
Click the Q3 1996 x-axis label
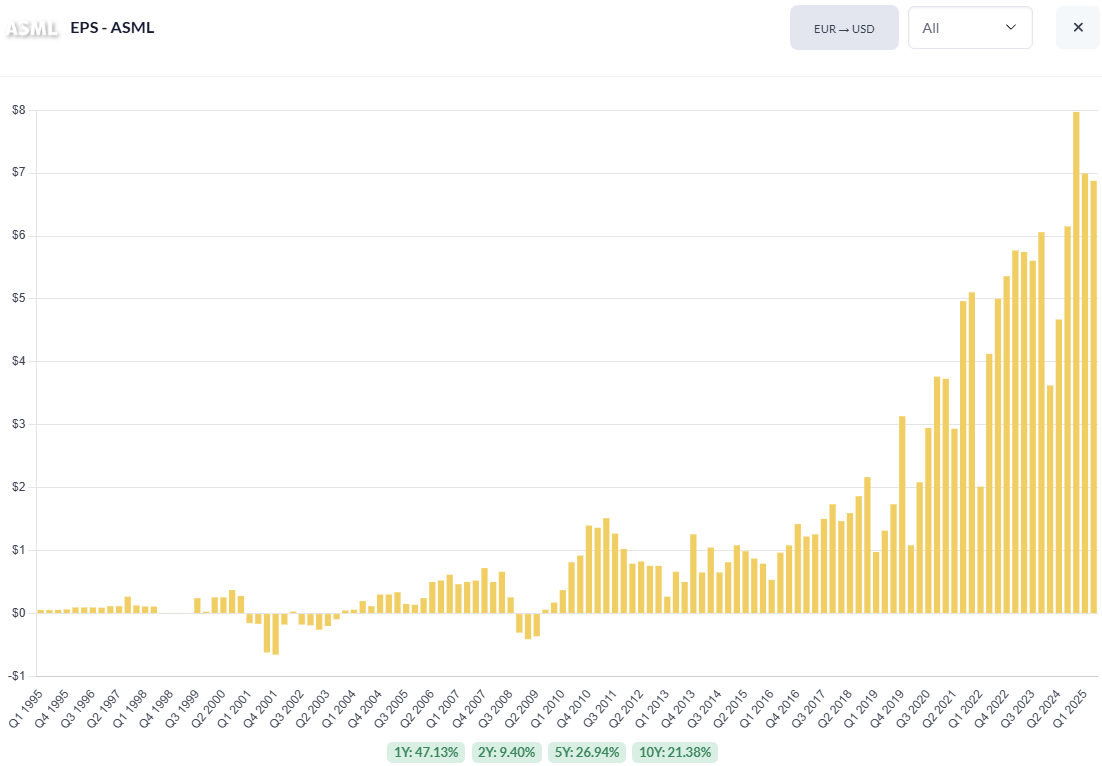click(78, 708)
